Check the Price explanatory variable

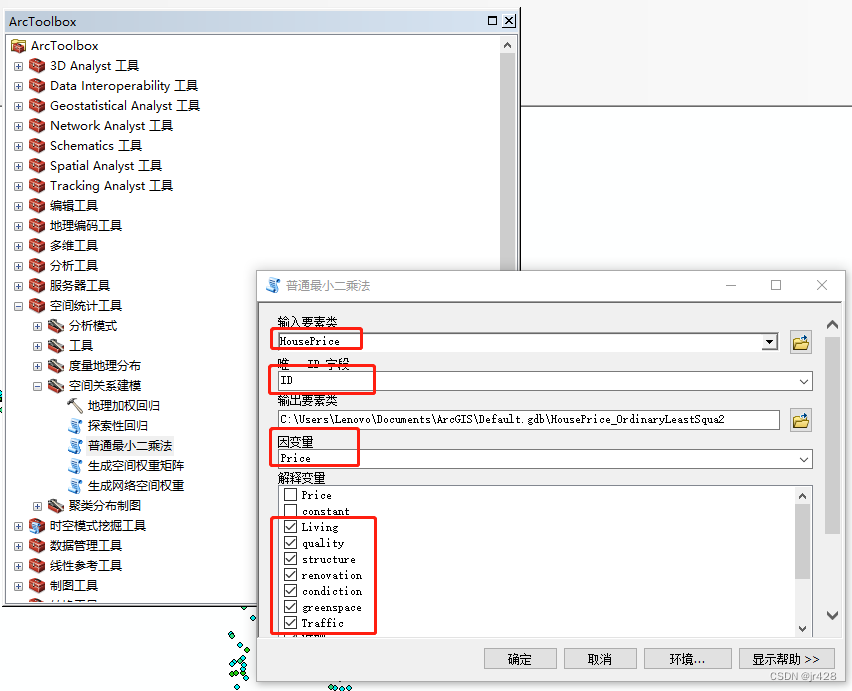coord(291,495)
